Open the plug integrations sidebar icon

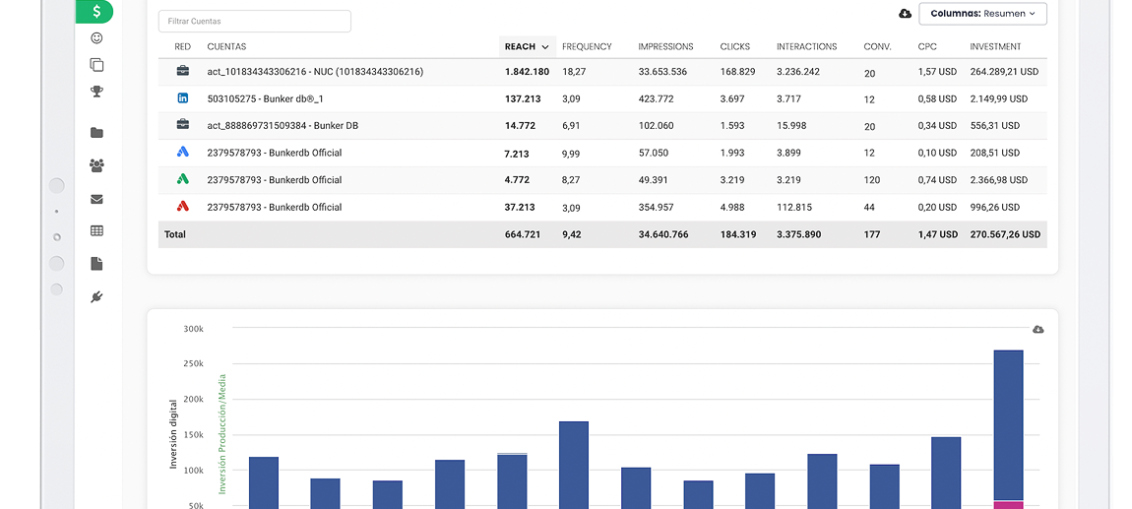pyautogui.click(x=96, y=297)
